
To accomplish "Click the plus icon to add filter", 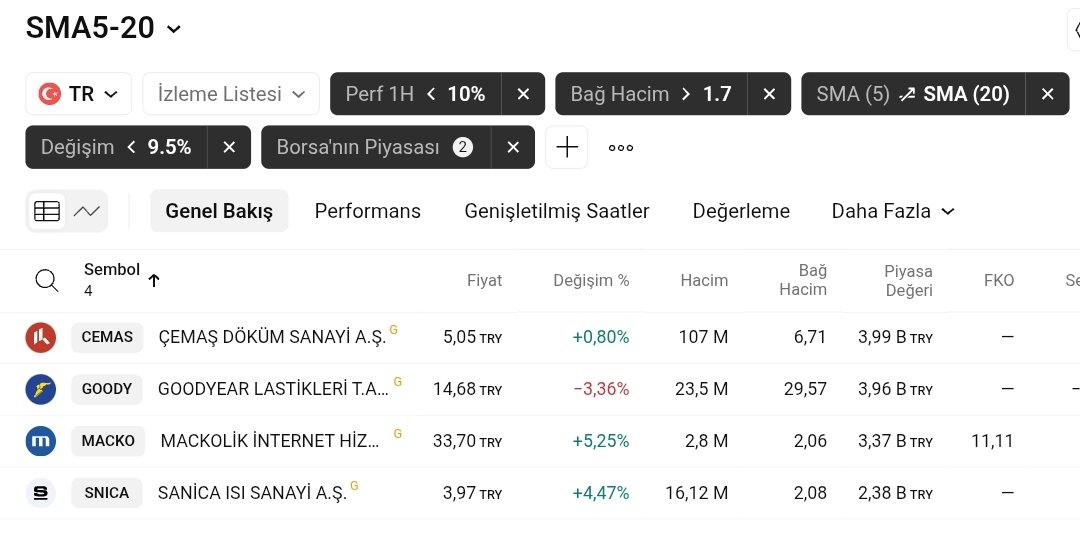I will 567,147.
